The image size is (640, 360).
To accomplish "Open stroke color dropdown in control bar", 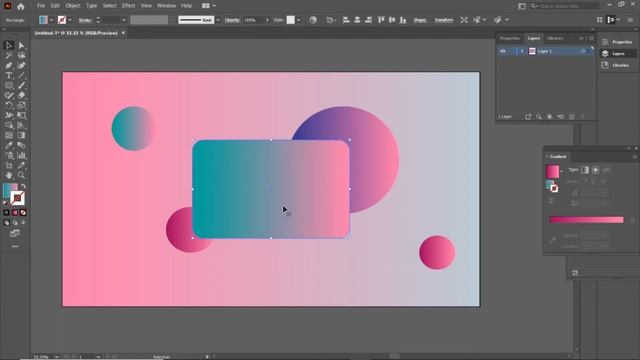I will coord(70,20).
